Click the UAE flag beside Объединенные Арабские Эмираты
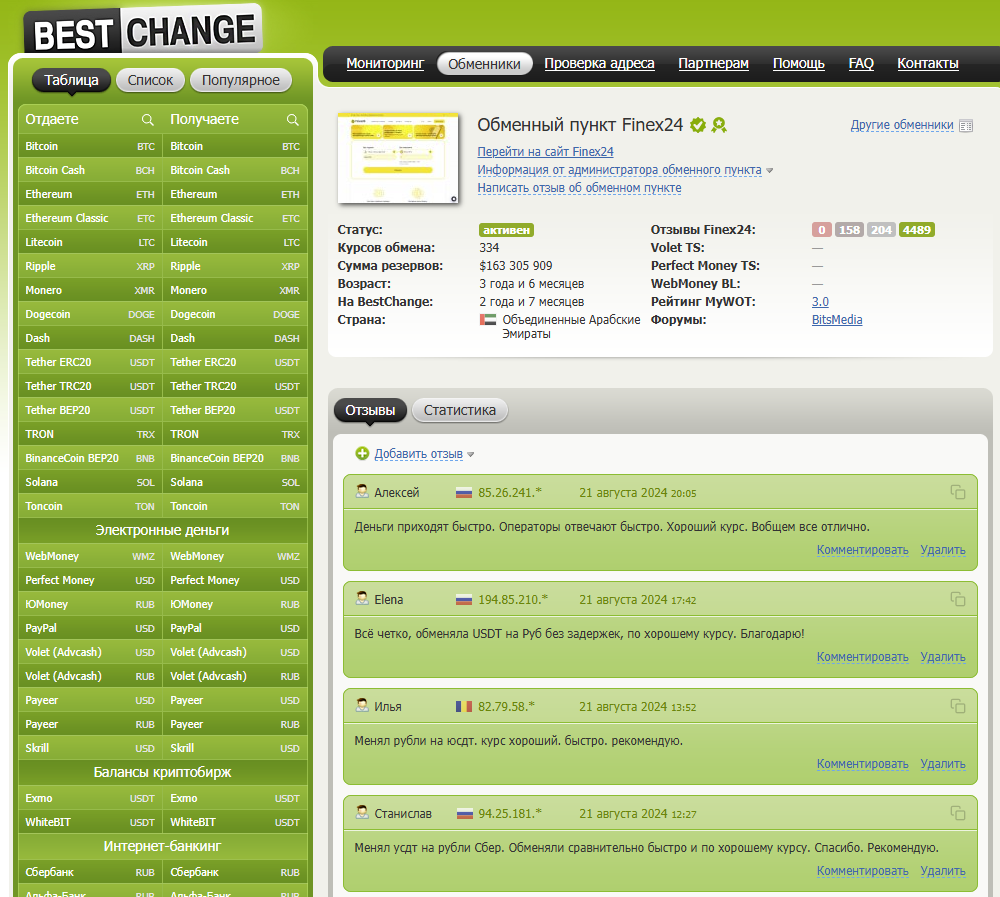Viewport: 1000px width, 897px height. pyautogui.click(x=488, y=320)
